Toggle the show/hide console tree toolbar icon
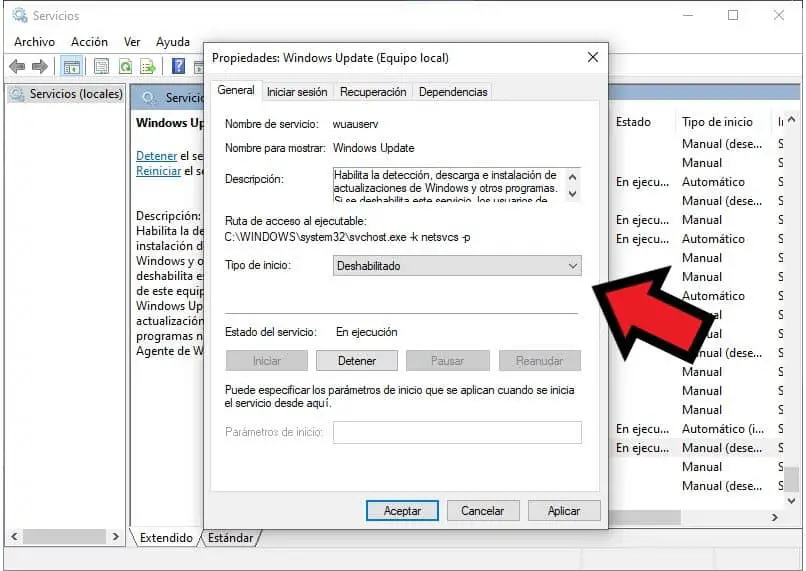This screenshot has width=806, height=571. pos(71,66)
